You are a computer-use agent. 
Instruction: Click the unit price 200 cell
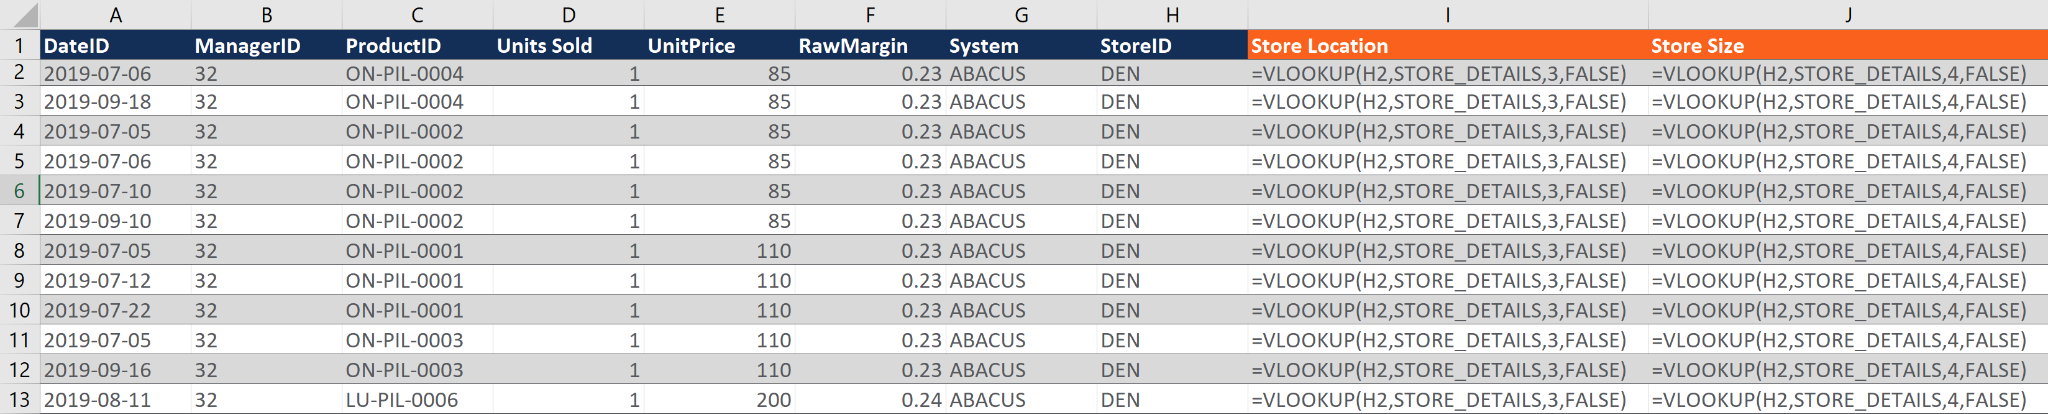(719, 400)
